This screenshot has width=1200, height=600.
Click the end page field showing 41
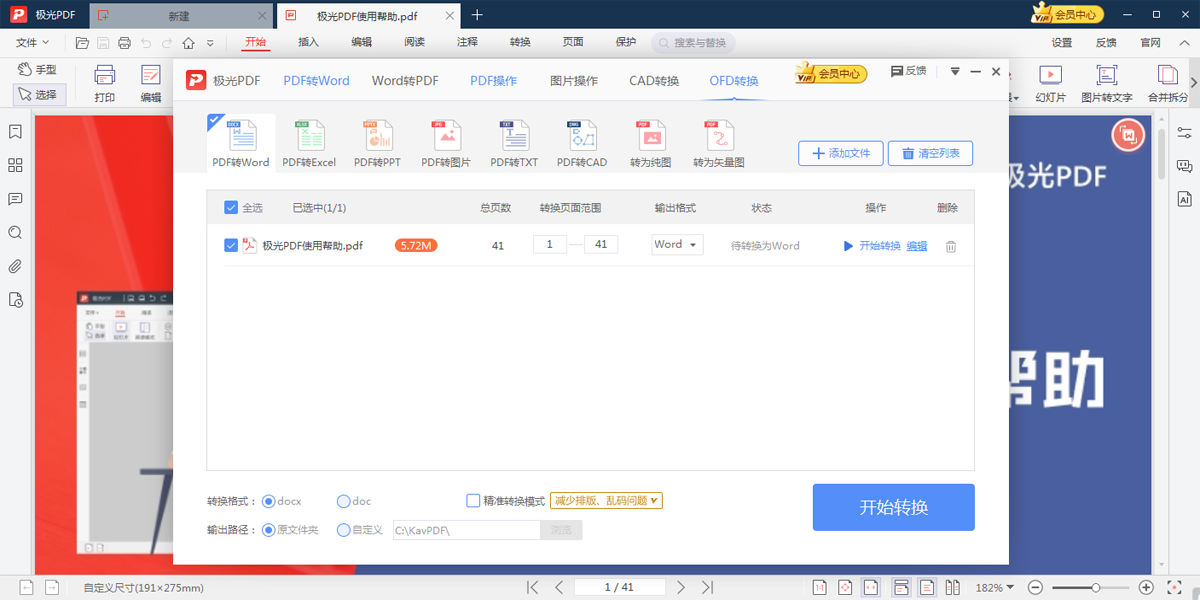(601, 245)
